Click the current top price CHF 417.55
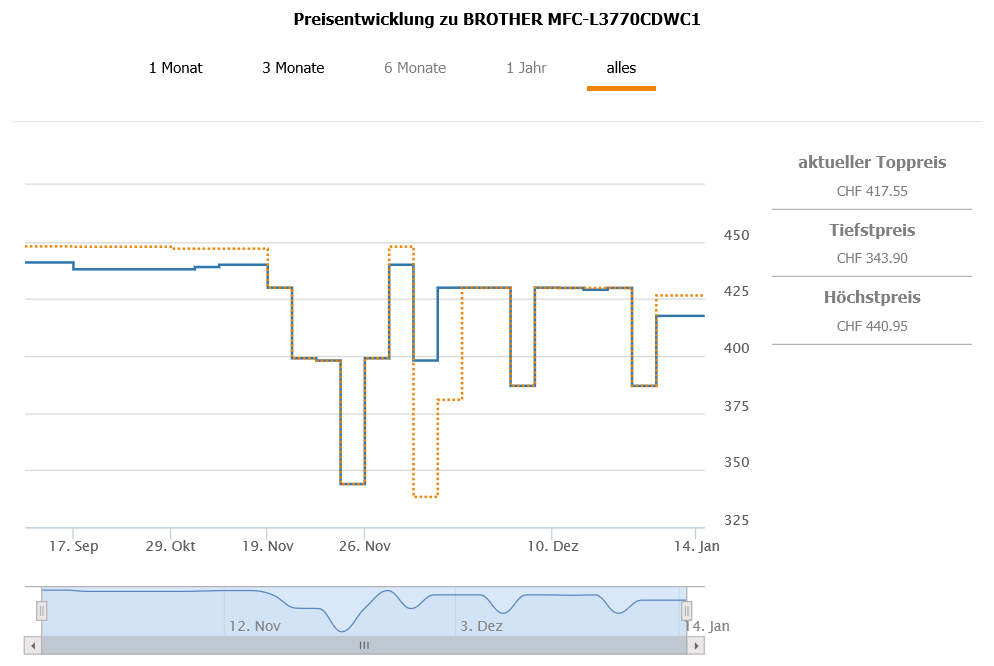Screen dimensions: 994x666 point(872,191)
